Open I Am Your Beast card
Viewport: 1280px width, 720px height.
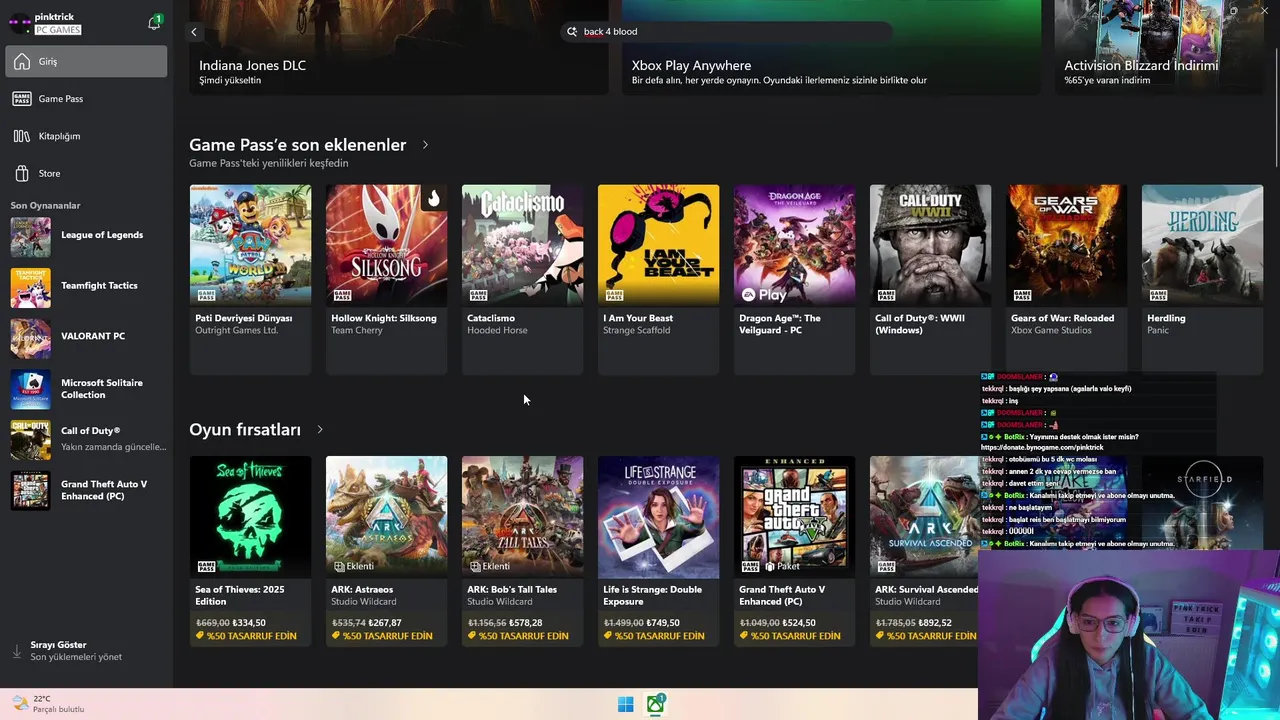pos(658,279)
